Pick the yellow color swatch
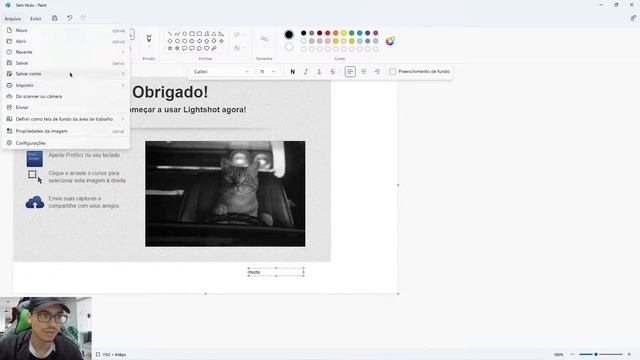The image size is (640, 360). tap(343, 33)
